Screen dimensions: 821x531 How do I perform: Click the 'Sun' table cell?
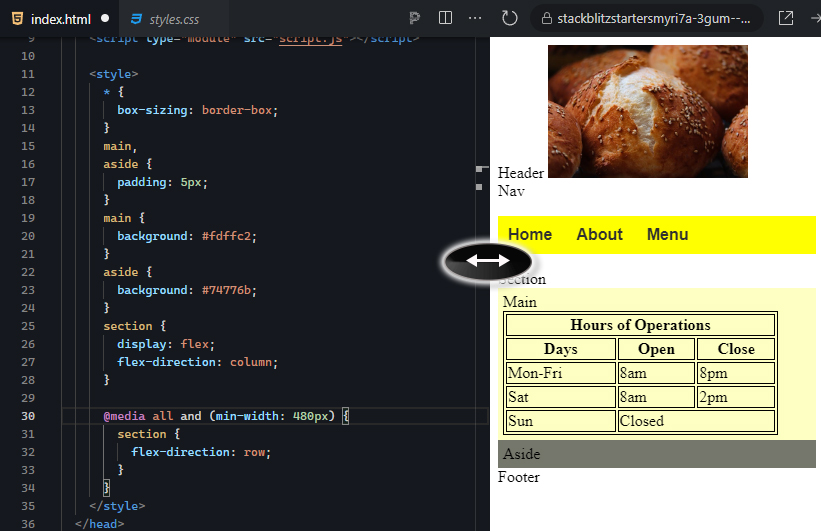[x=561, y=421]
